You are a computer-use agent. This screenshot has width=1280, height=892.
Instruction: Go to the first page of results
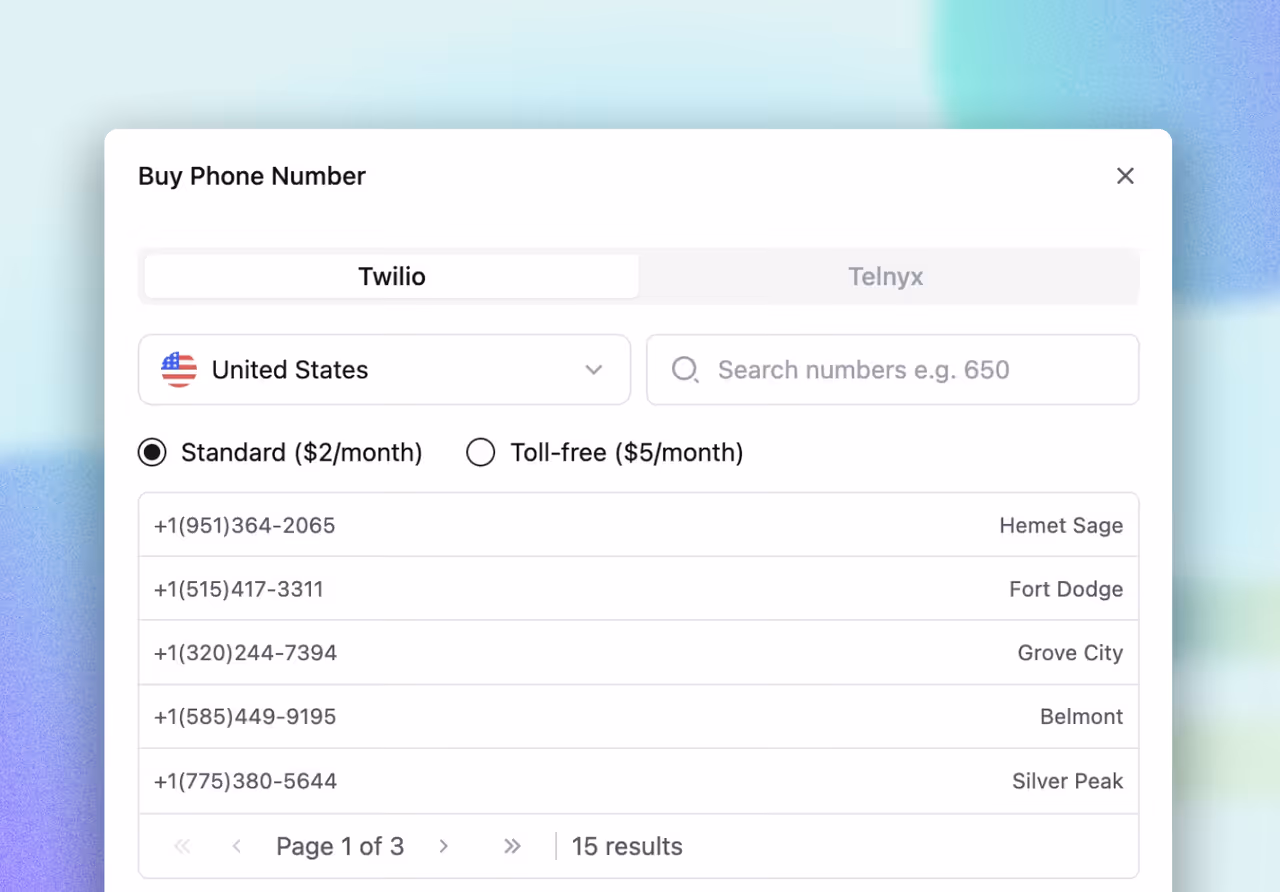point(182,846)
